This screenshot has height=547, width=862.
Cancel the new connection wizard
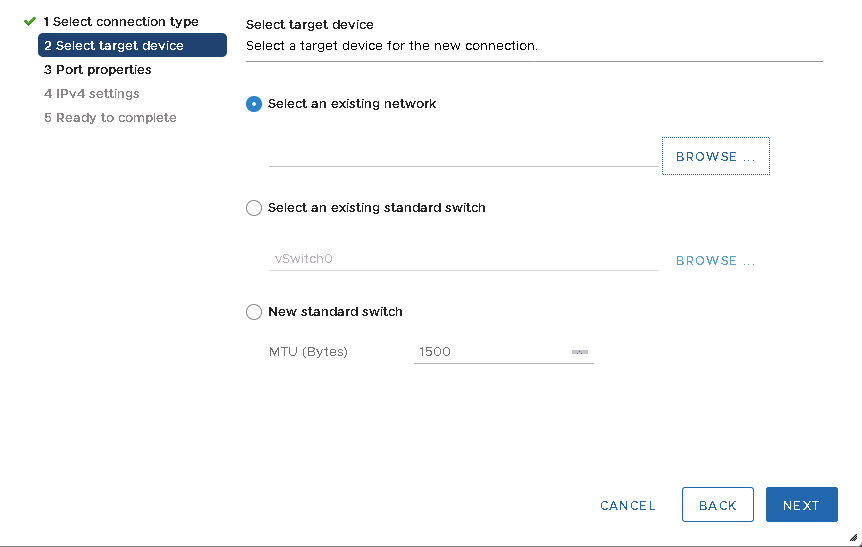coord(627,505)
